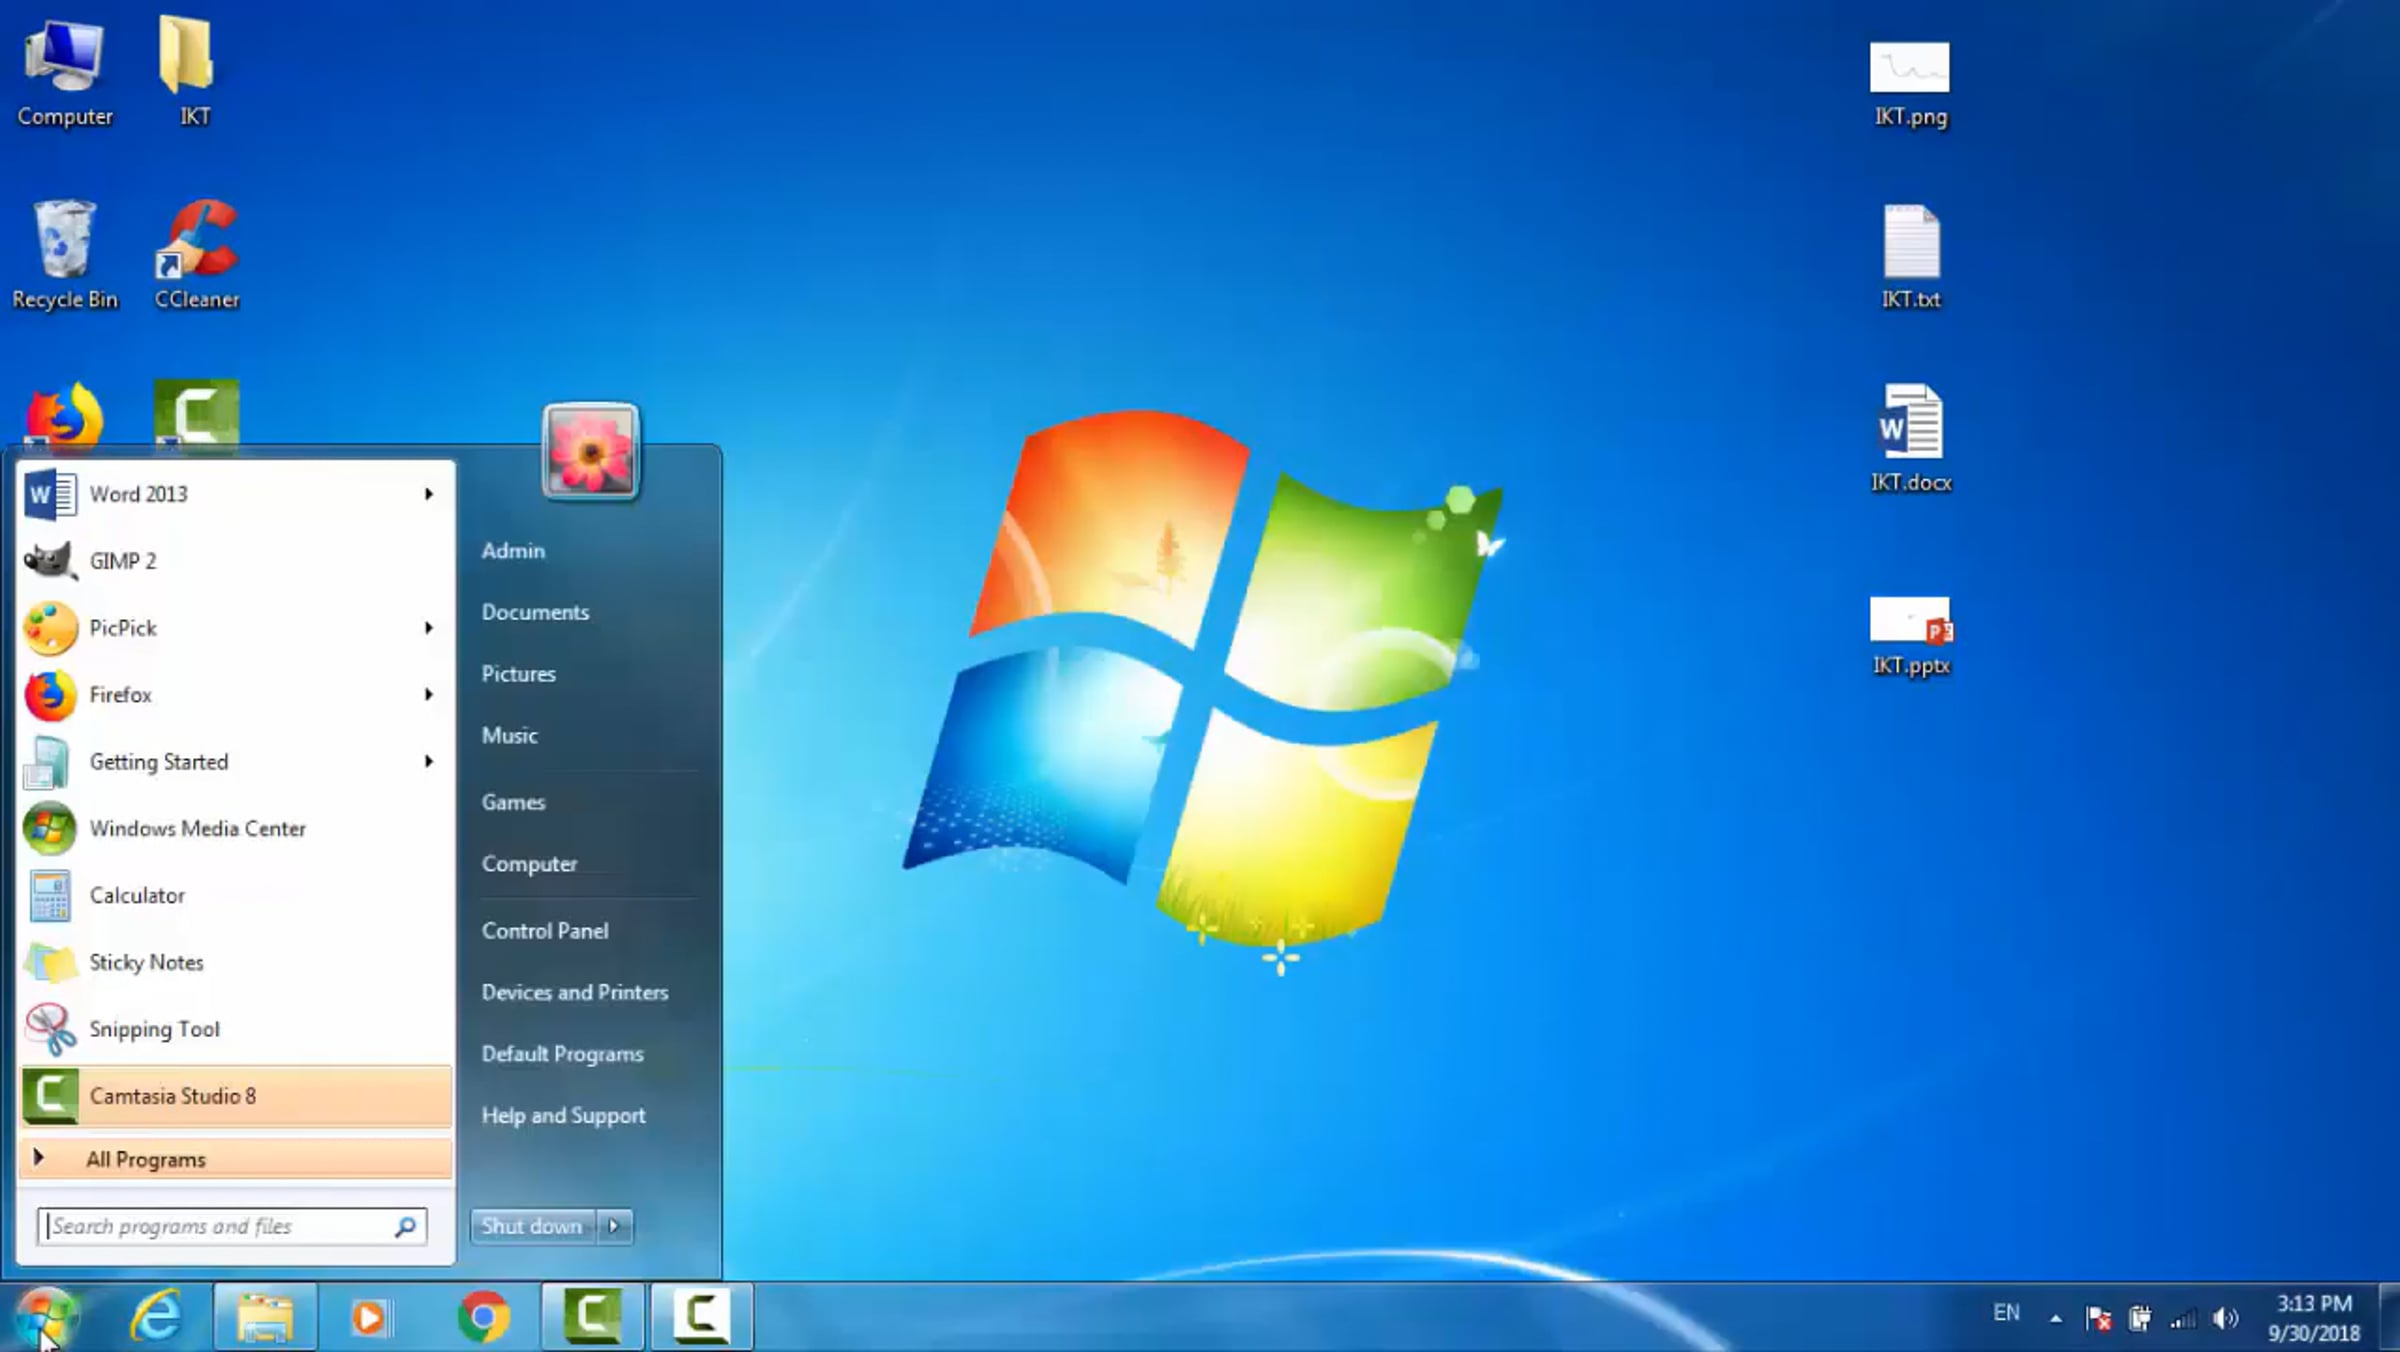This screenshot has width=2400, height=1352.
Task: Open Shut down options arrow
Action: coord(614,1226)
